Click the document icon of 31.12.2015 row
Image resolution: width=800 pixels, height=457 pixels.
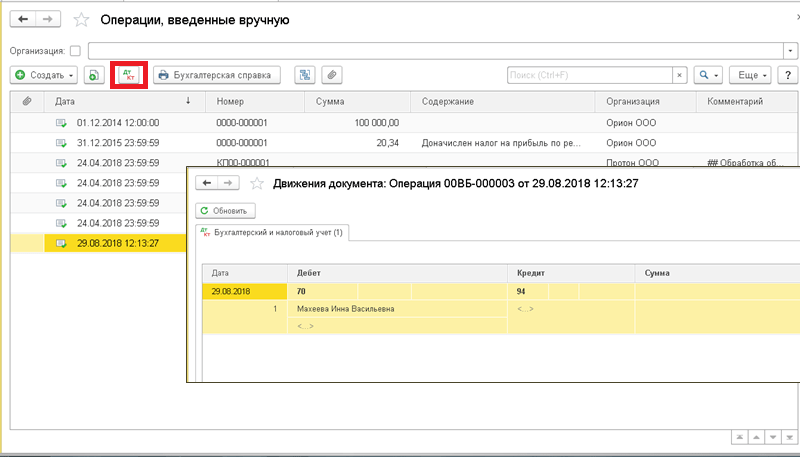61,143
